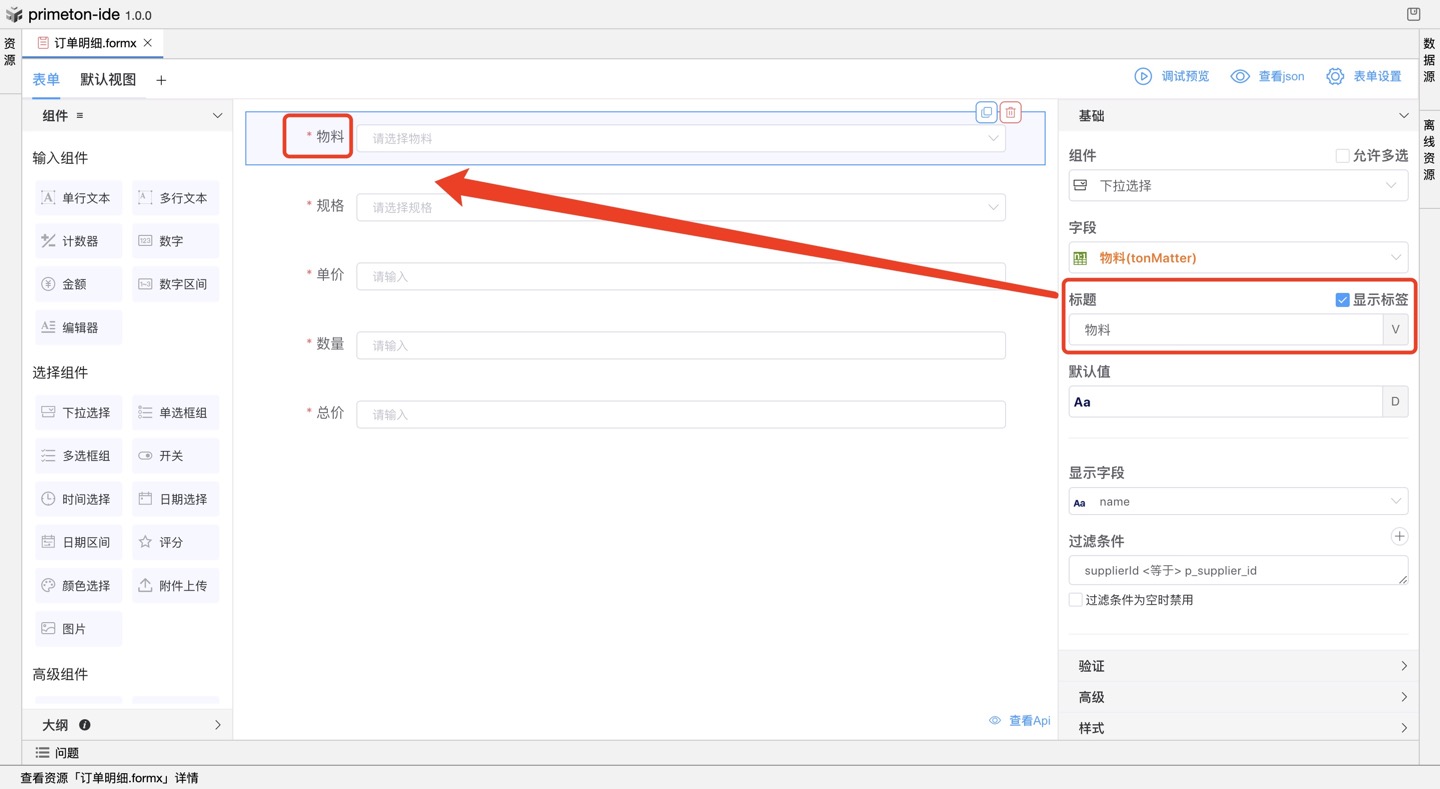Enable the 允许多选 checkbox
The height and width of the screenshot is (789, 1440).
[1342, 156]
